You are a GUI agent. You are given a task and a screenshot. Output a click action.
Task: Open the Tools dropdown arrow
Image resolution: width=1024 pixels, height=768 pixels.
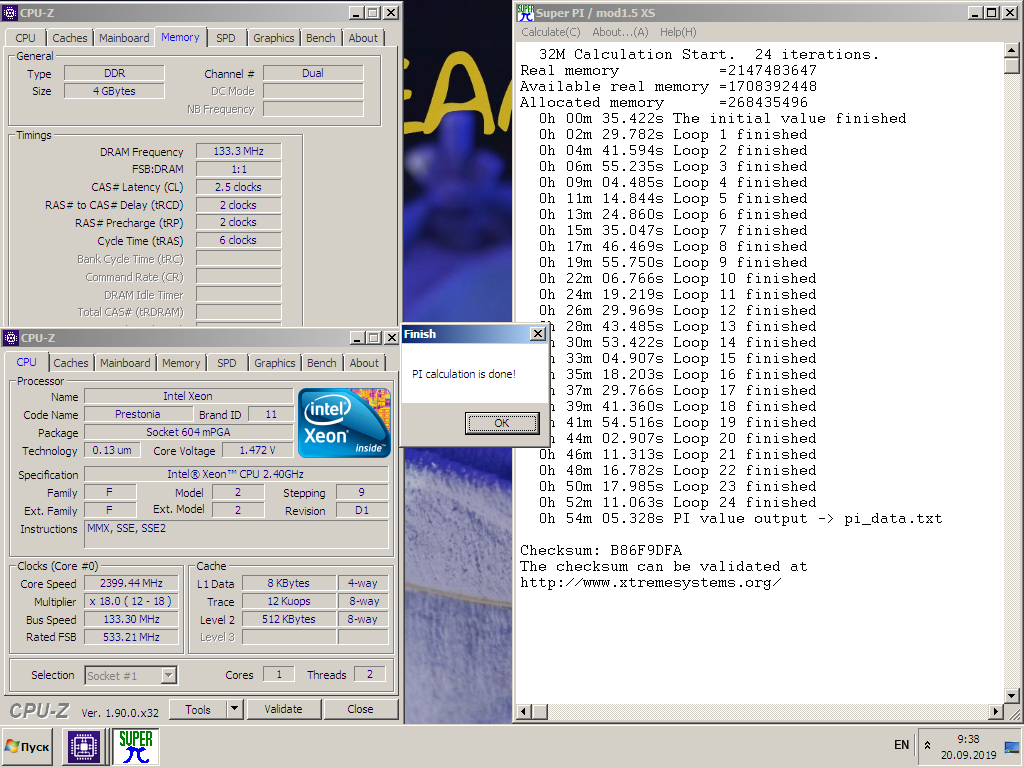click(234, 709)
